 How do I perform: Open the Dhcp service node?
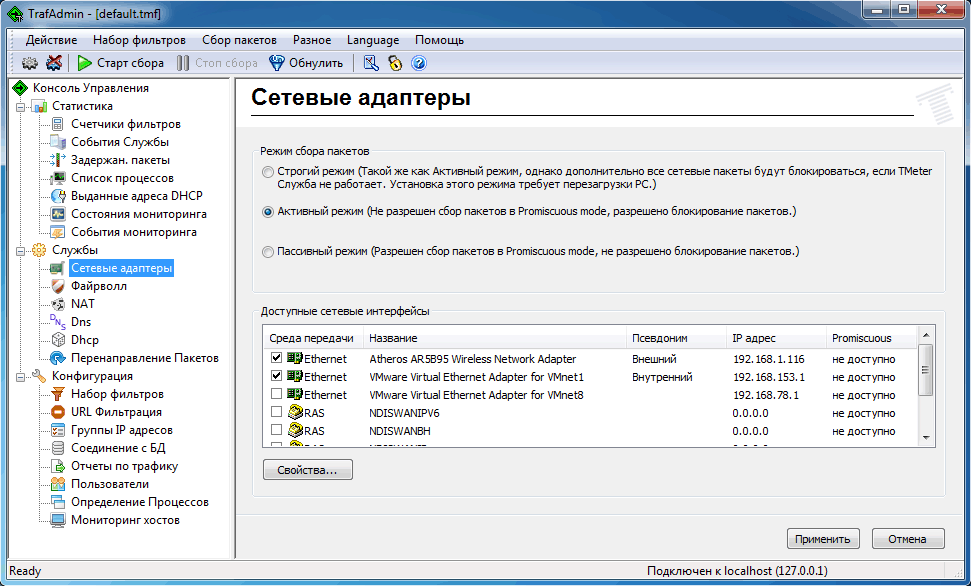[85, 339]
